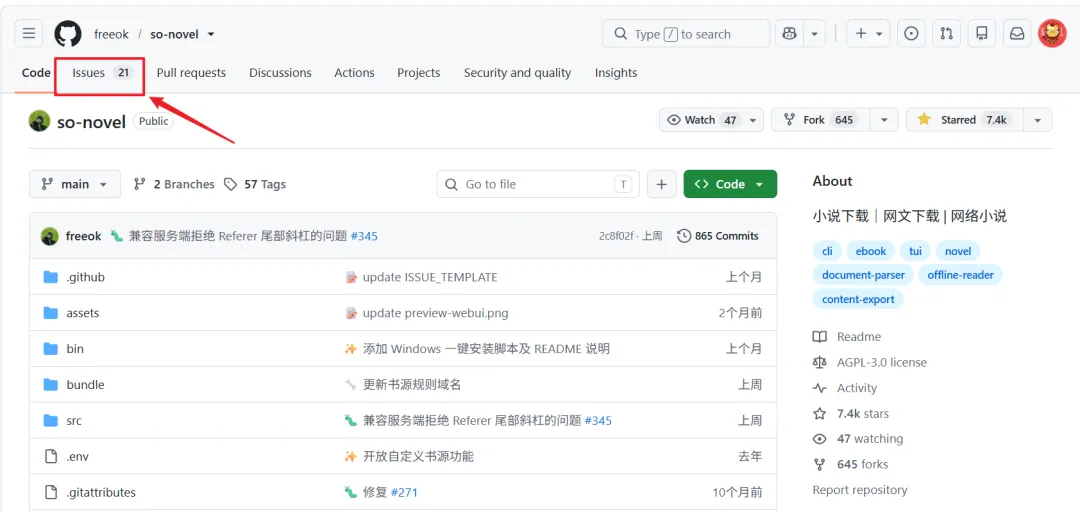Click the content-export topic tag
The width and height of the screenshot is (1080, 512).
(858, 299)
